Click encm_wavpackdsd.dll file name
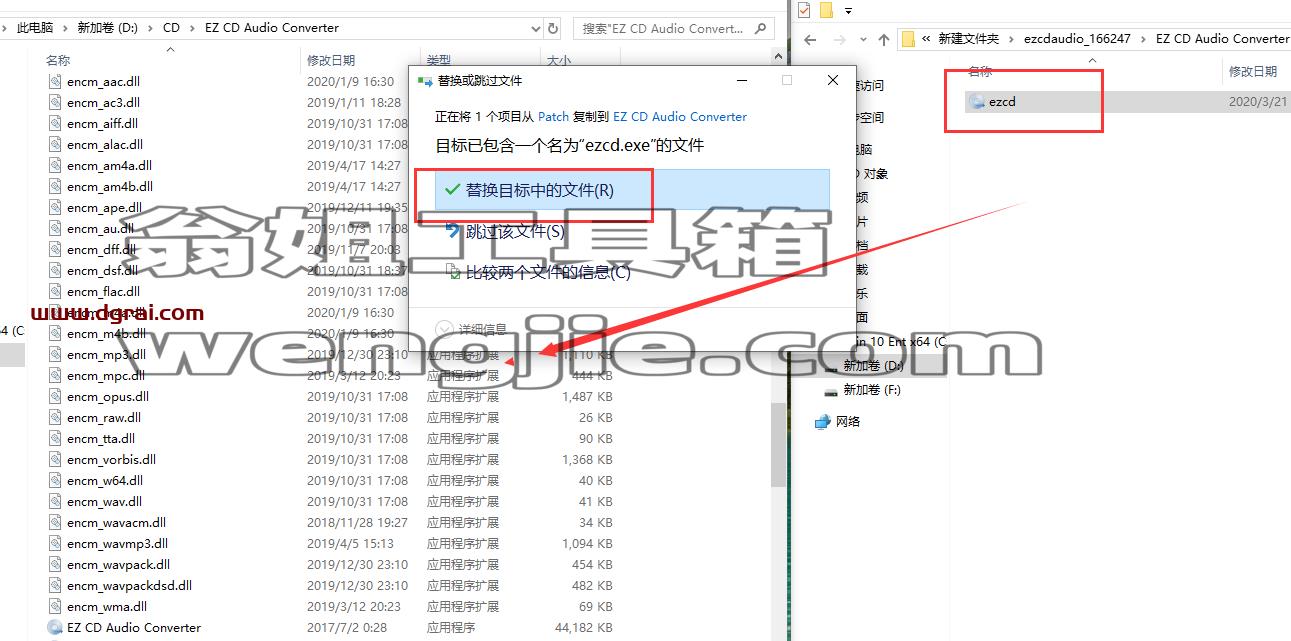The width and height of the screenshot is (1291, 641). (x=130, y=586)
